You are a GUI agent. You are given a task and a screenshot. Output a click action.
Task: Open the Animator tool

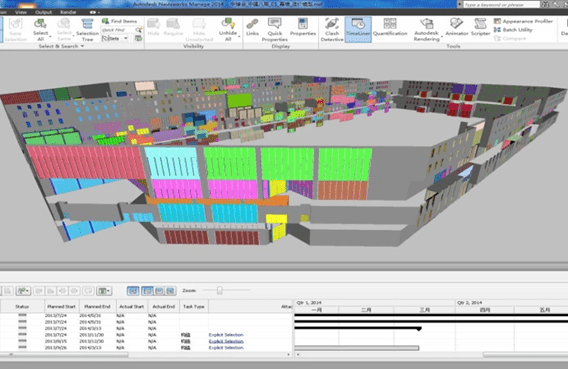(x=456, y=28)
